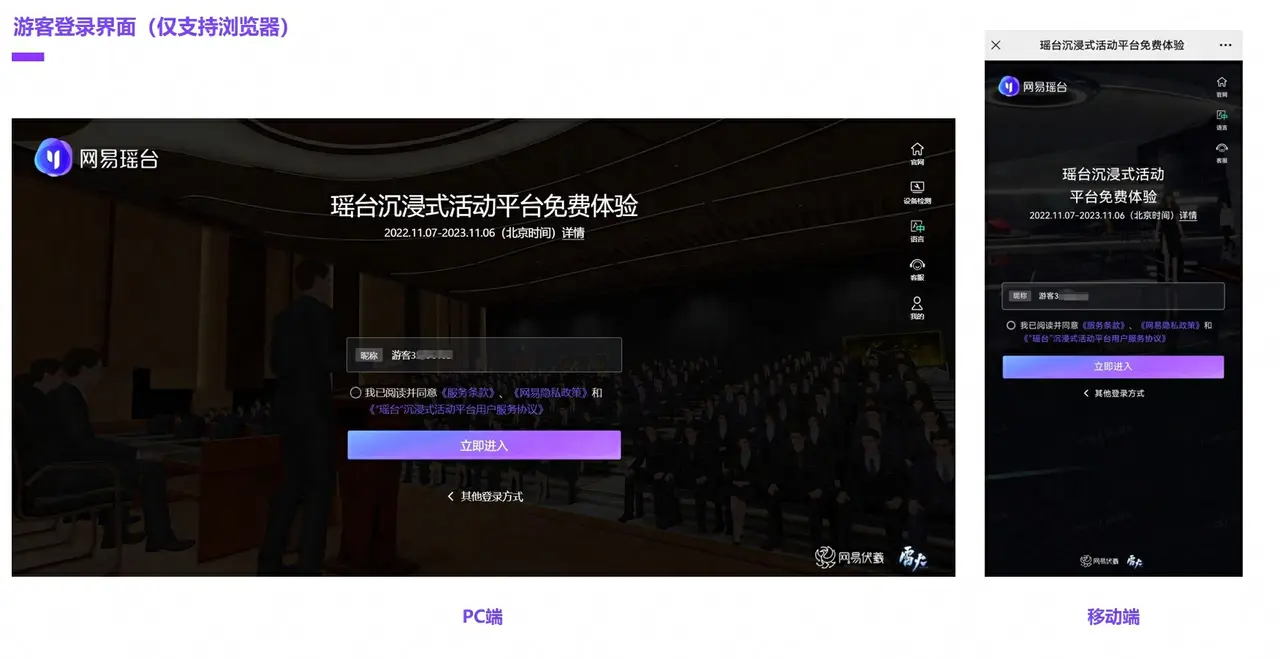Click the 网易伏羲 logo in PC view
Viewport: 1280px width, 660px height.
849,557
